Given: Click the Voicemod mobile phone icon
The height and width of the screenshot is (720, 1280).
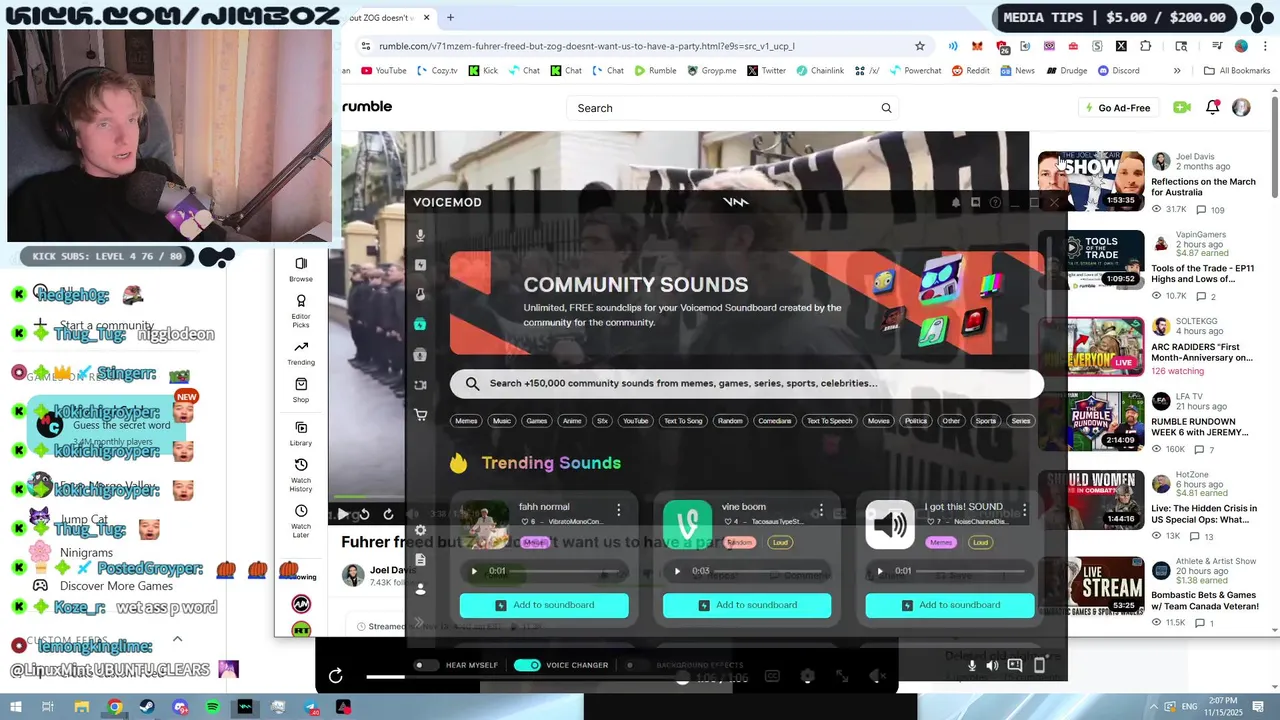Looking at the screenshot, I should (x=1039, y=665).
